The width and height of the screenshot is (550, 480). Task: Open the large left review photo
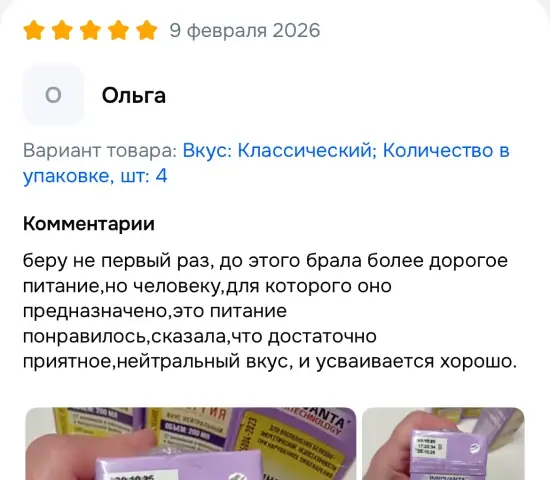(x=191, y=444)
